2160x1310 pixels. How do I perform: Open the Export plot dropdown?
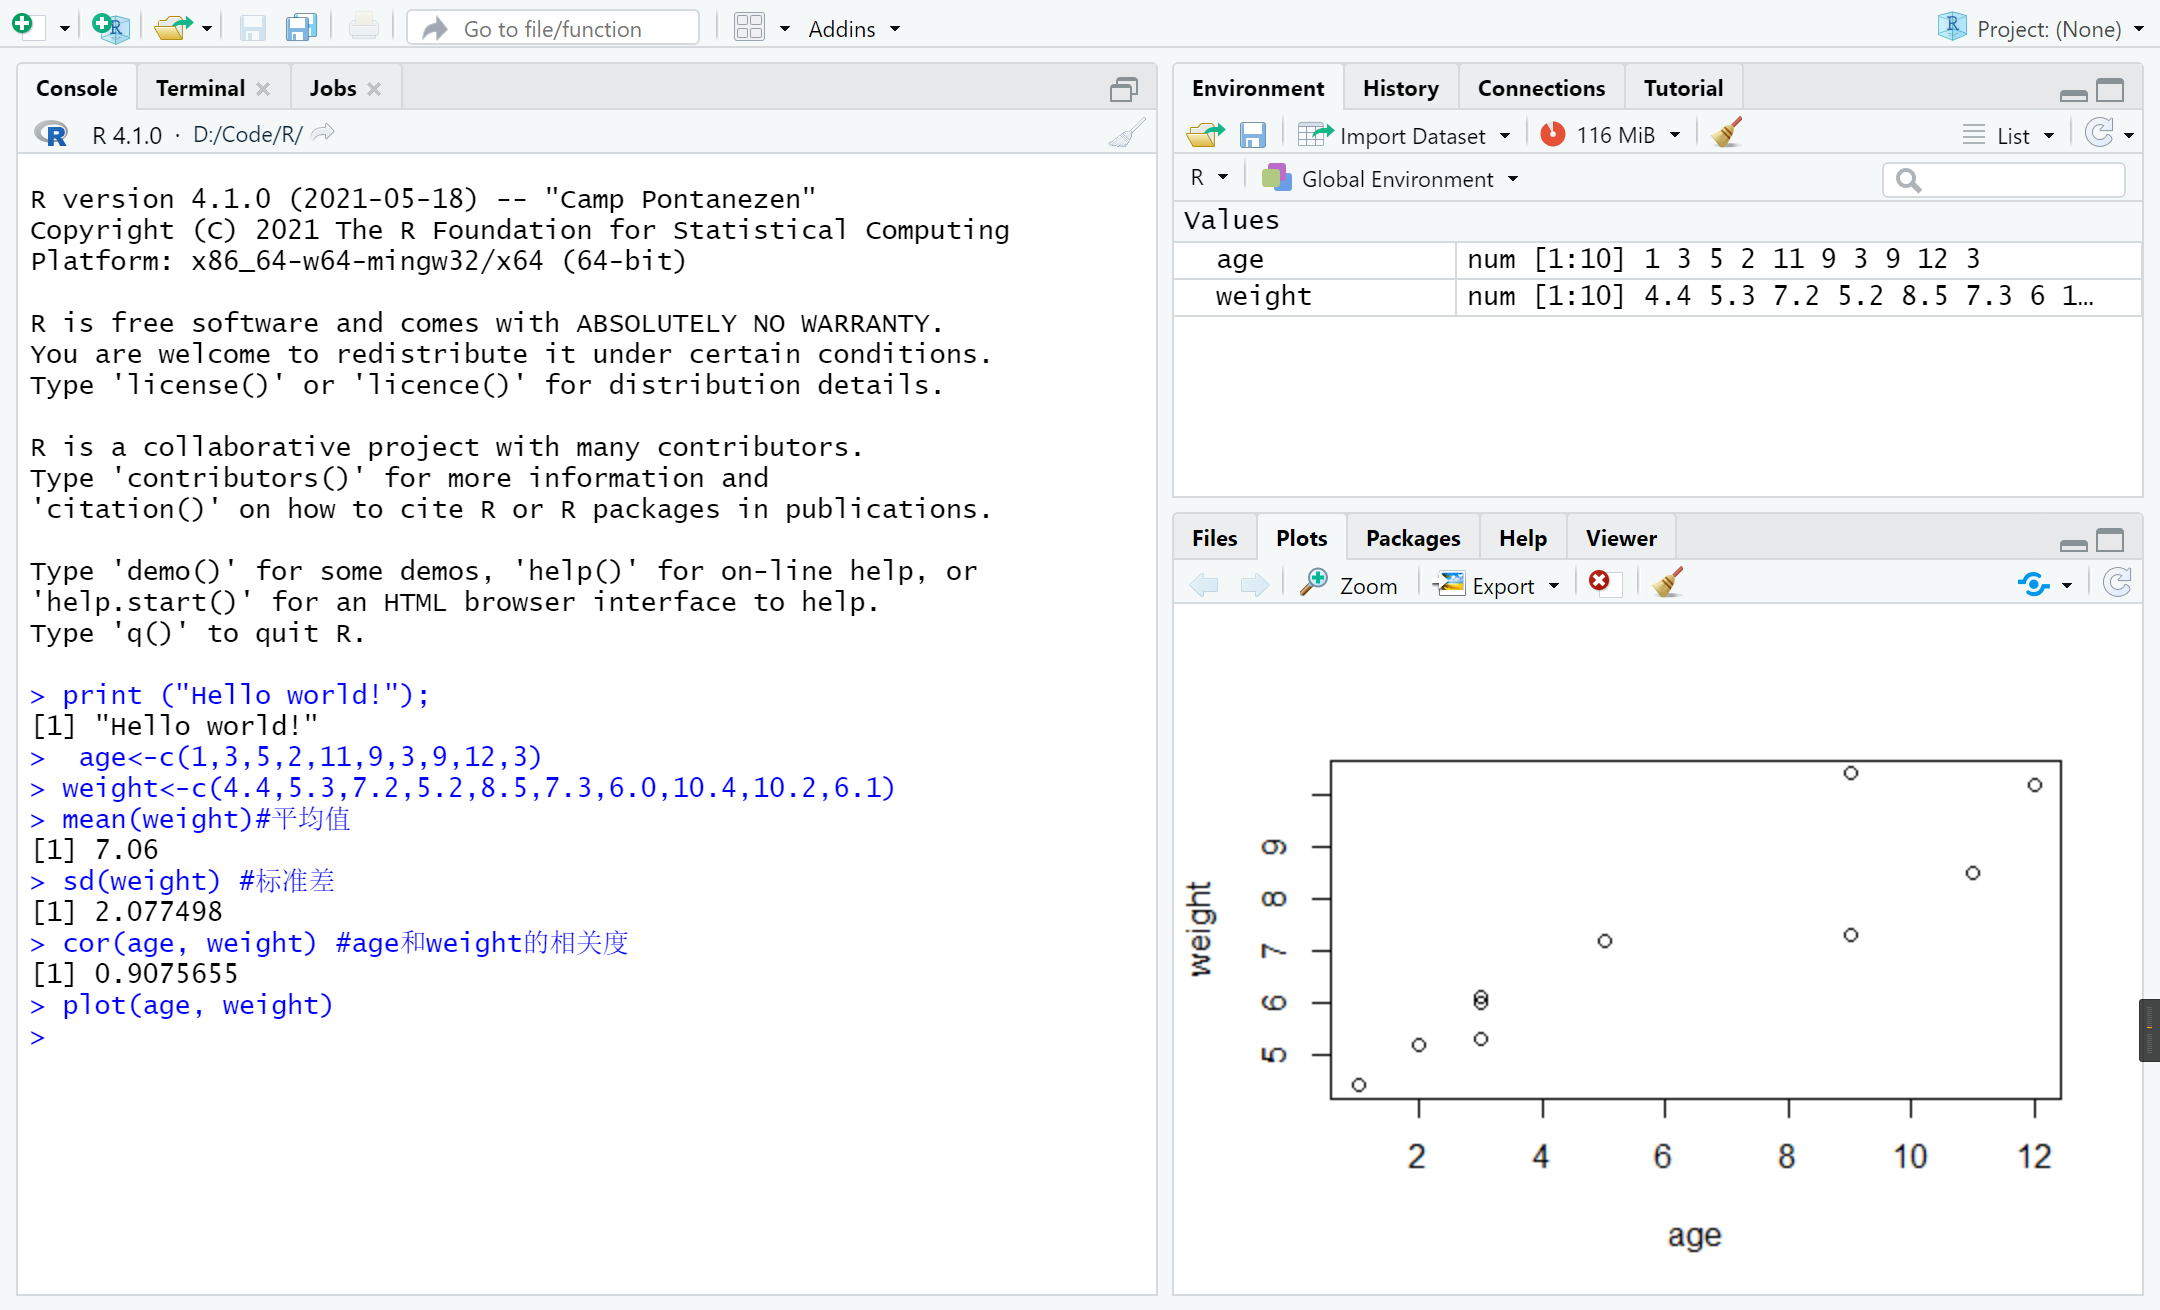1497,585
